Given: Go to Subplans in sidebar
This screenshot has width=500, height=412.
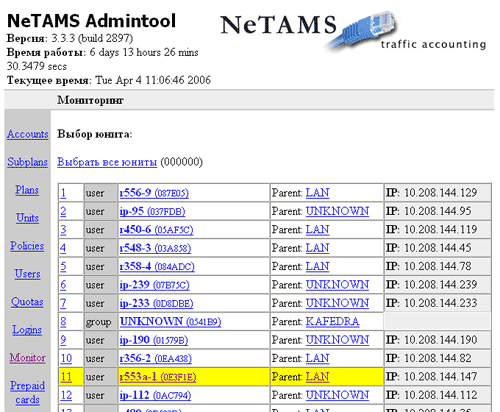Looking at the screenshot, I should click(27, 162).
